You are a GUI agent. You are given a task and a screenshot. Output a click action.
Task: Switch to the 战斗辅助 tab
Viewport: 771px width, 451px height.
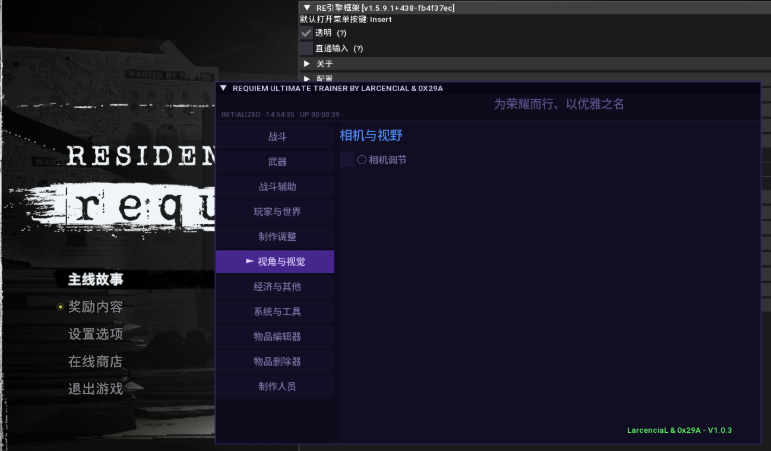[275, 187]
